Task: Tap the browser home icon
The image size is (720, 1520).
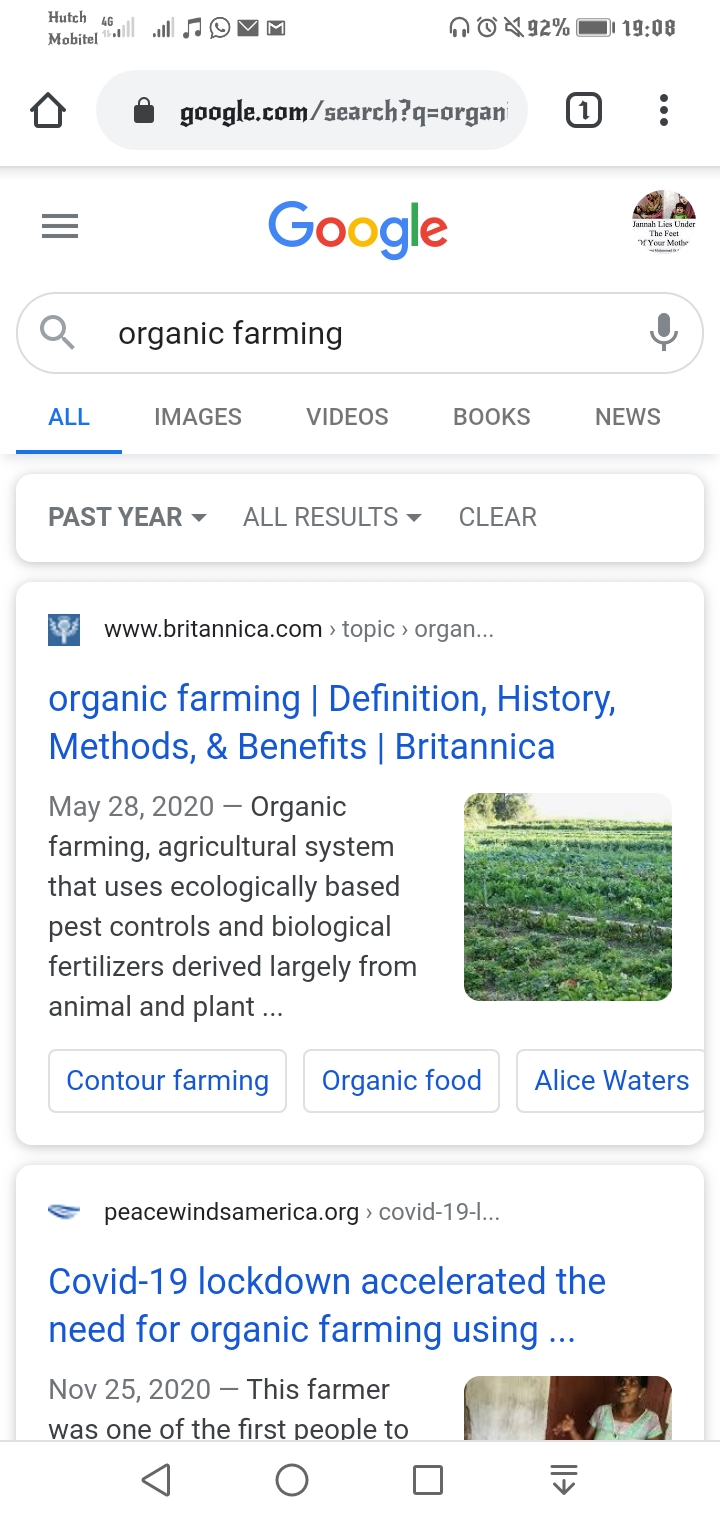Action: [48, 111]
